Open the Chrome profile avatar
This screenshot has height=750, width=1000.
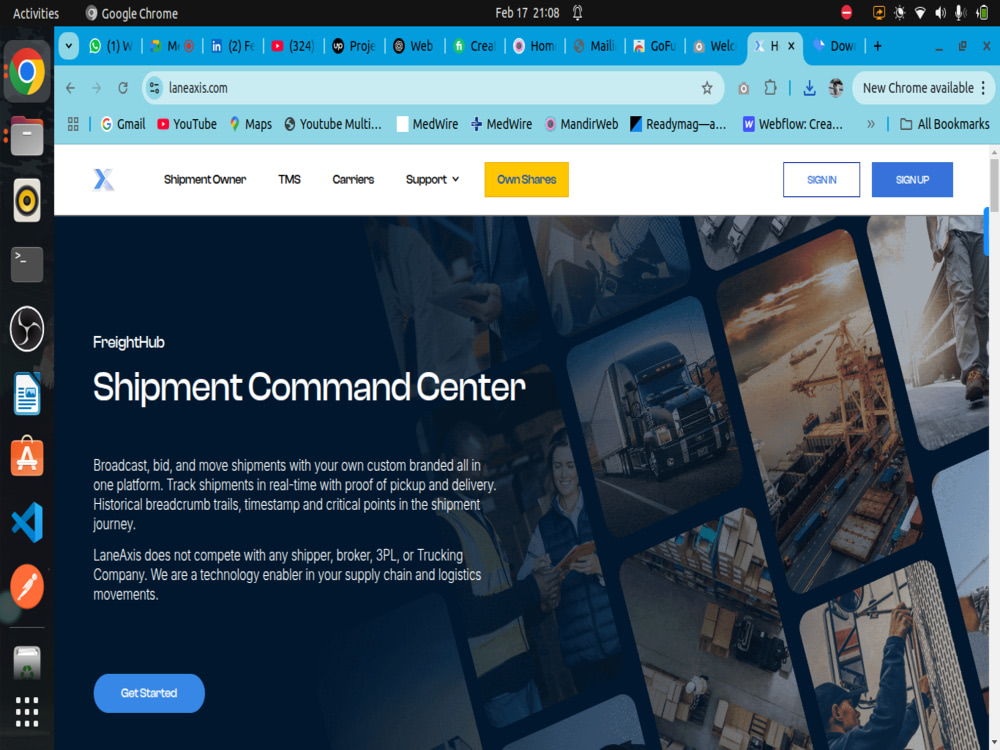click(x=835, y=88)
